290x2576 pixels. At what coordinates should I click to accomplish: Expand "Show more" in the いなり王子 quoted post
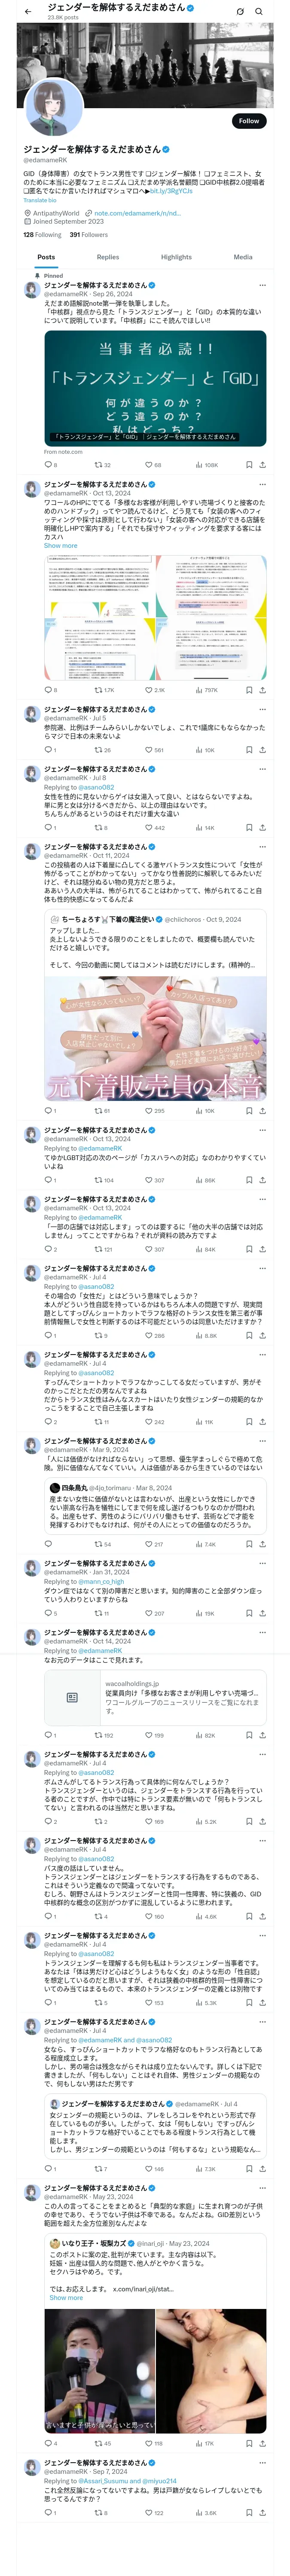click(66, 2298)
